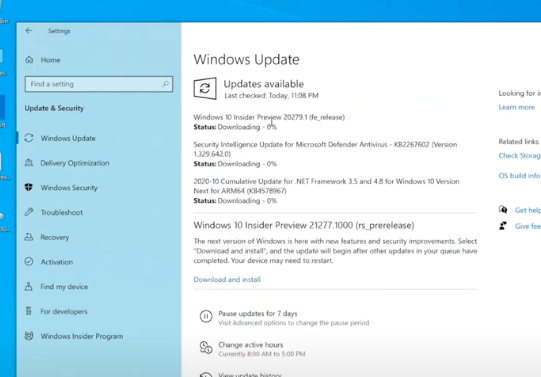This screenshot has width=541, height=377.
Task: Click the search magnifier in Find a setting
Action: pos(165,84)
